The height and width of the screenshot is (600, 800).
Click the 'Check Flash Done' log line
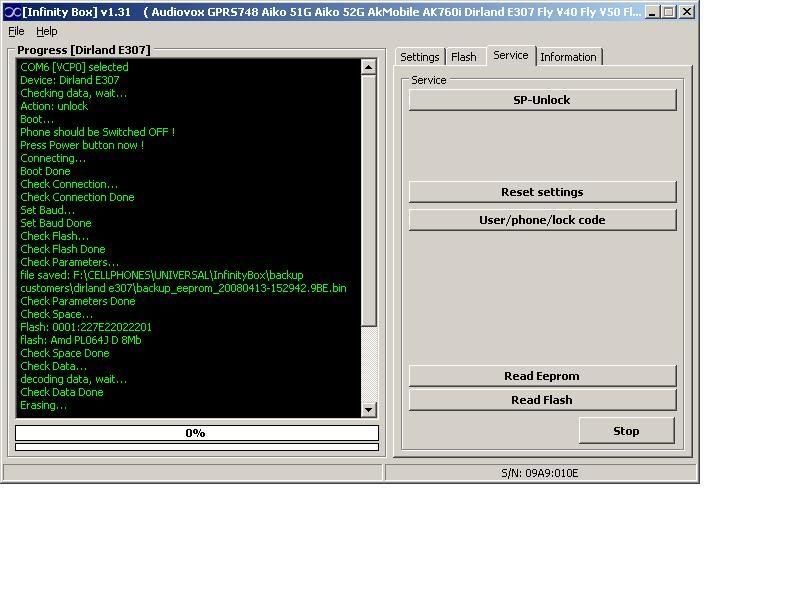click(x=63, y=249)
